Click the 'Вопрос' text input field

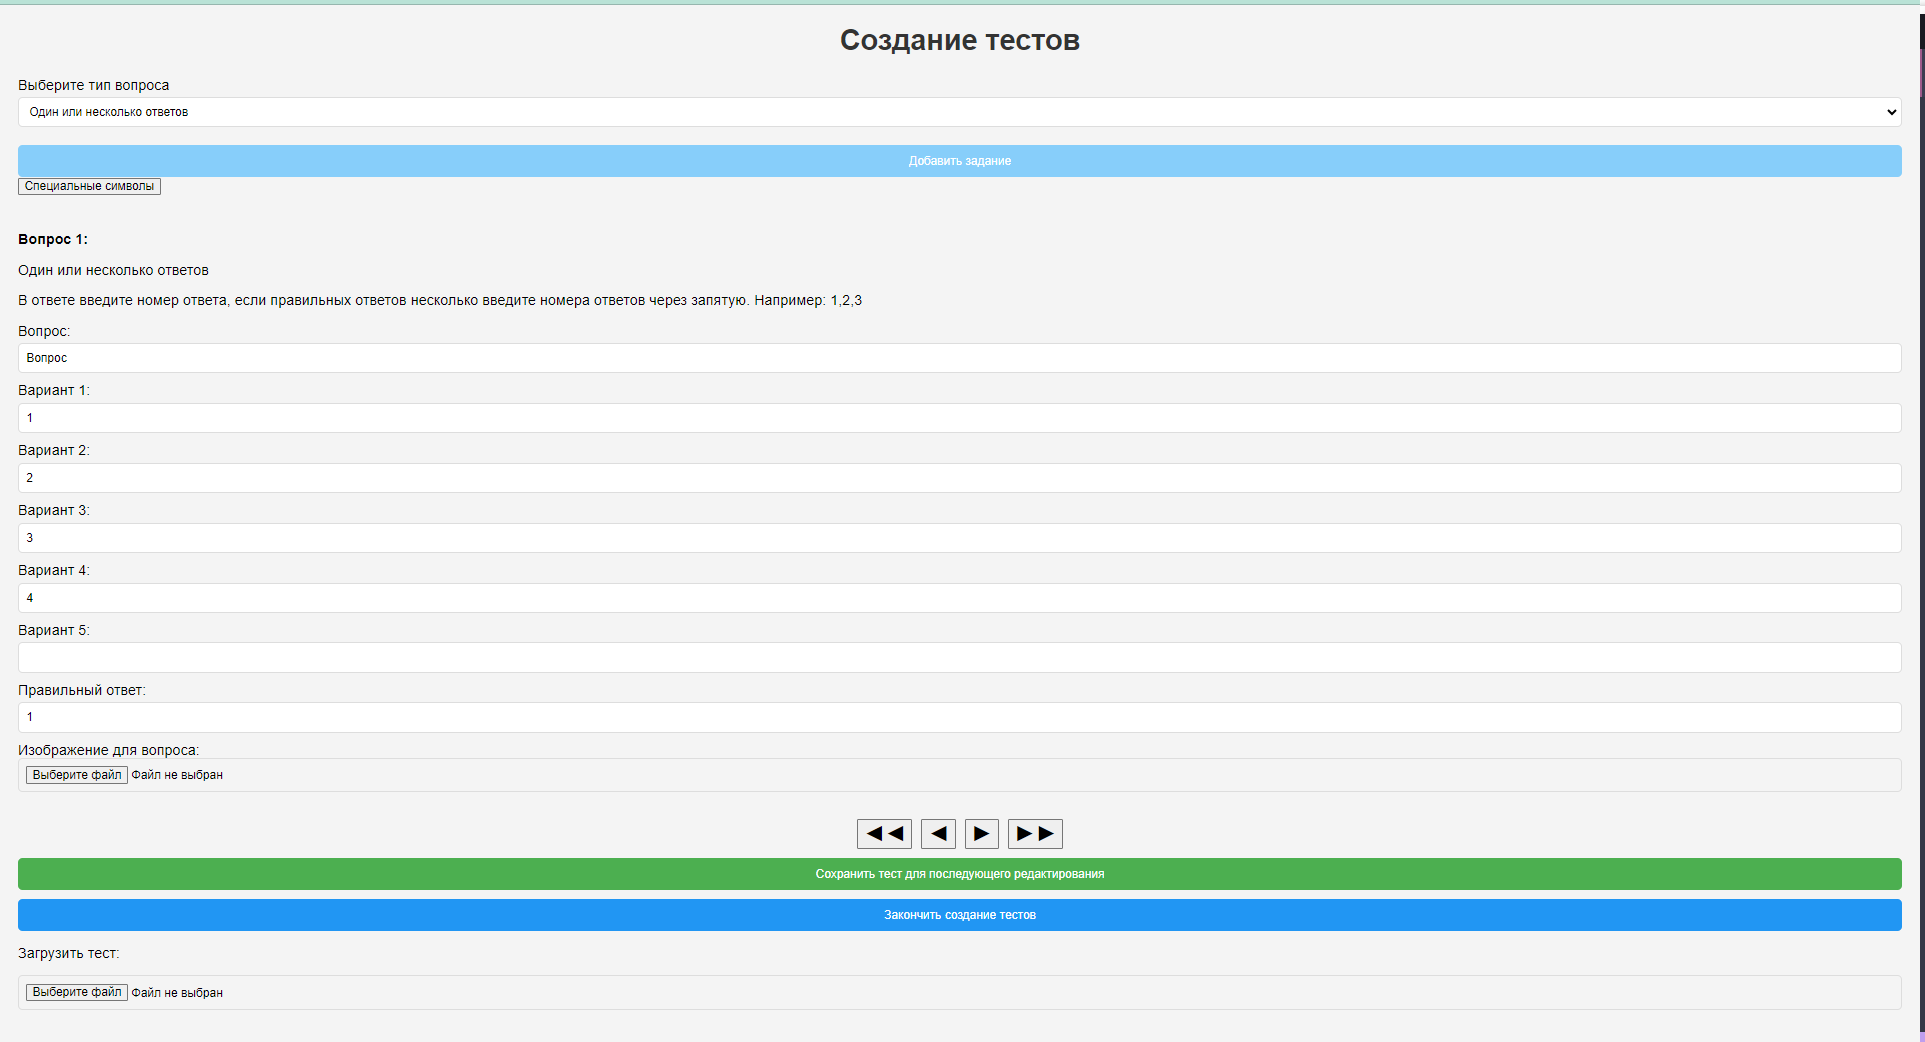959,358
